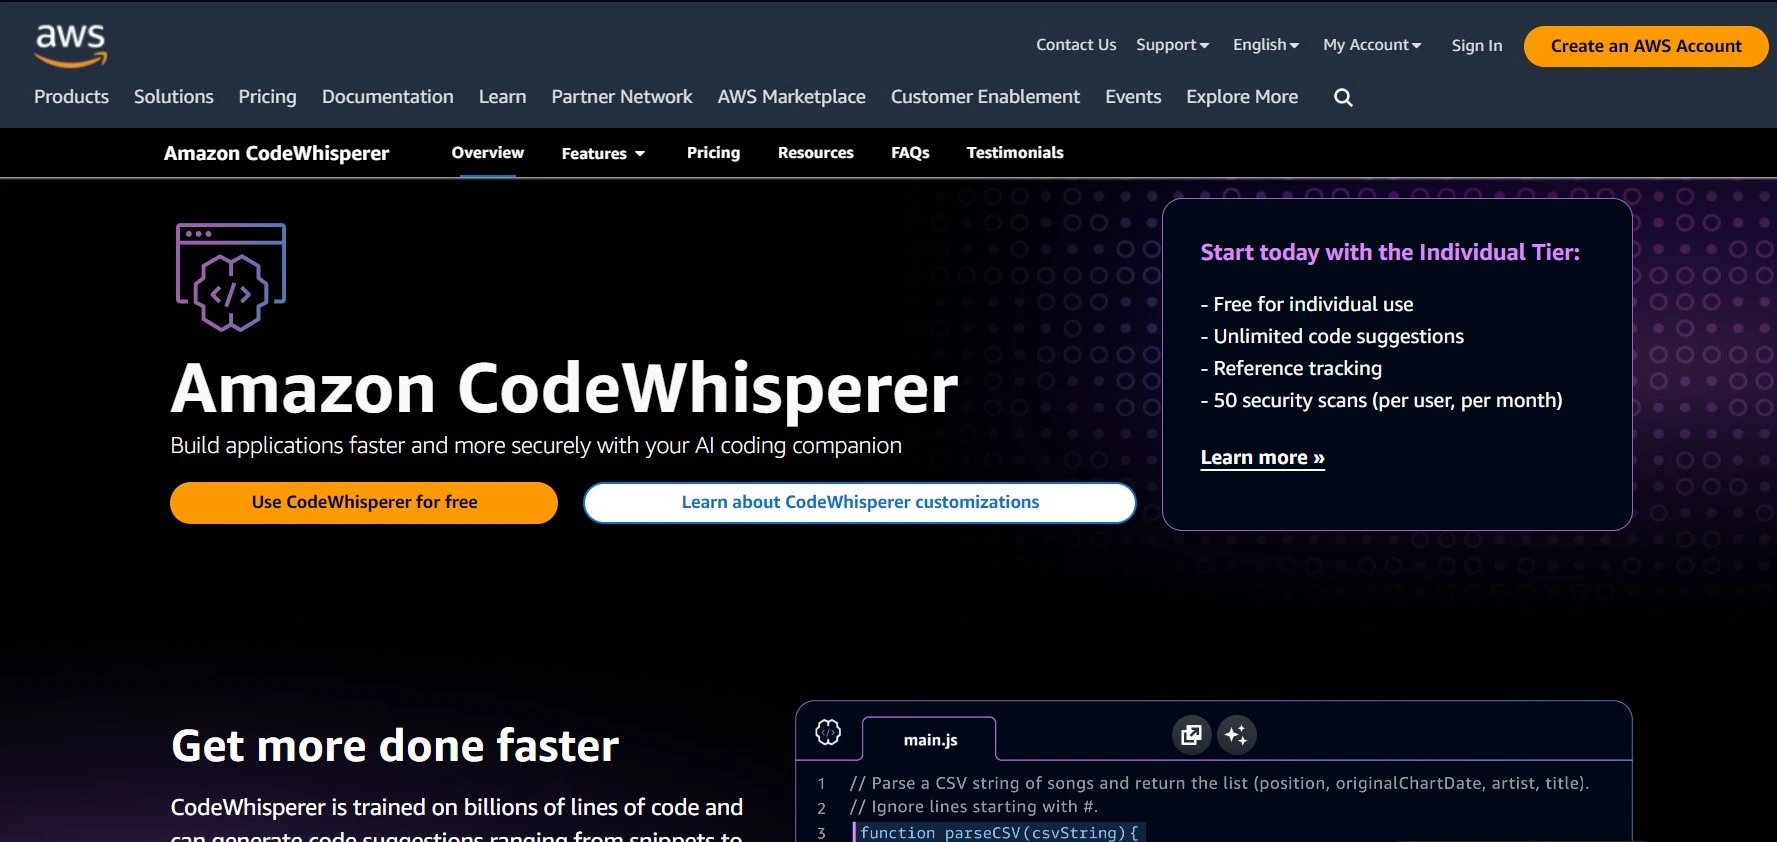
Task: Switch to the FAQs tab
Action: pos(910,153)
